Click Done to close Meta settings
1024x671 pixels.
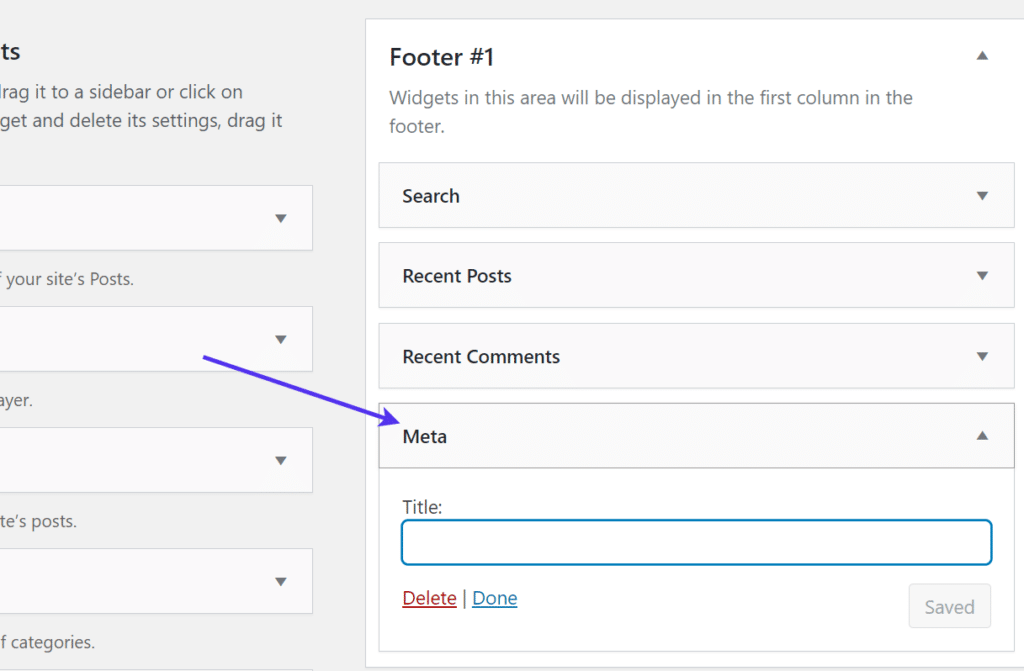click(x=494, y=598)
